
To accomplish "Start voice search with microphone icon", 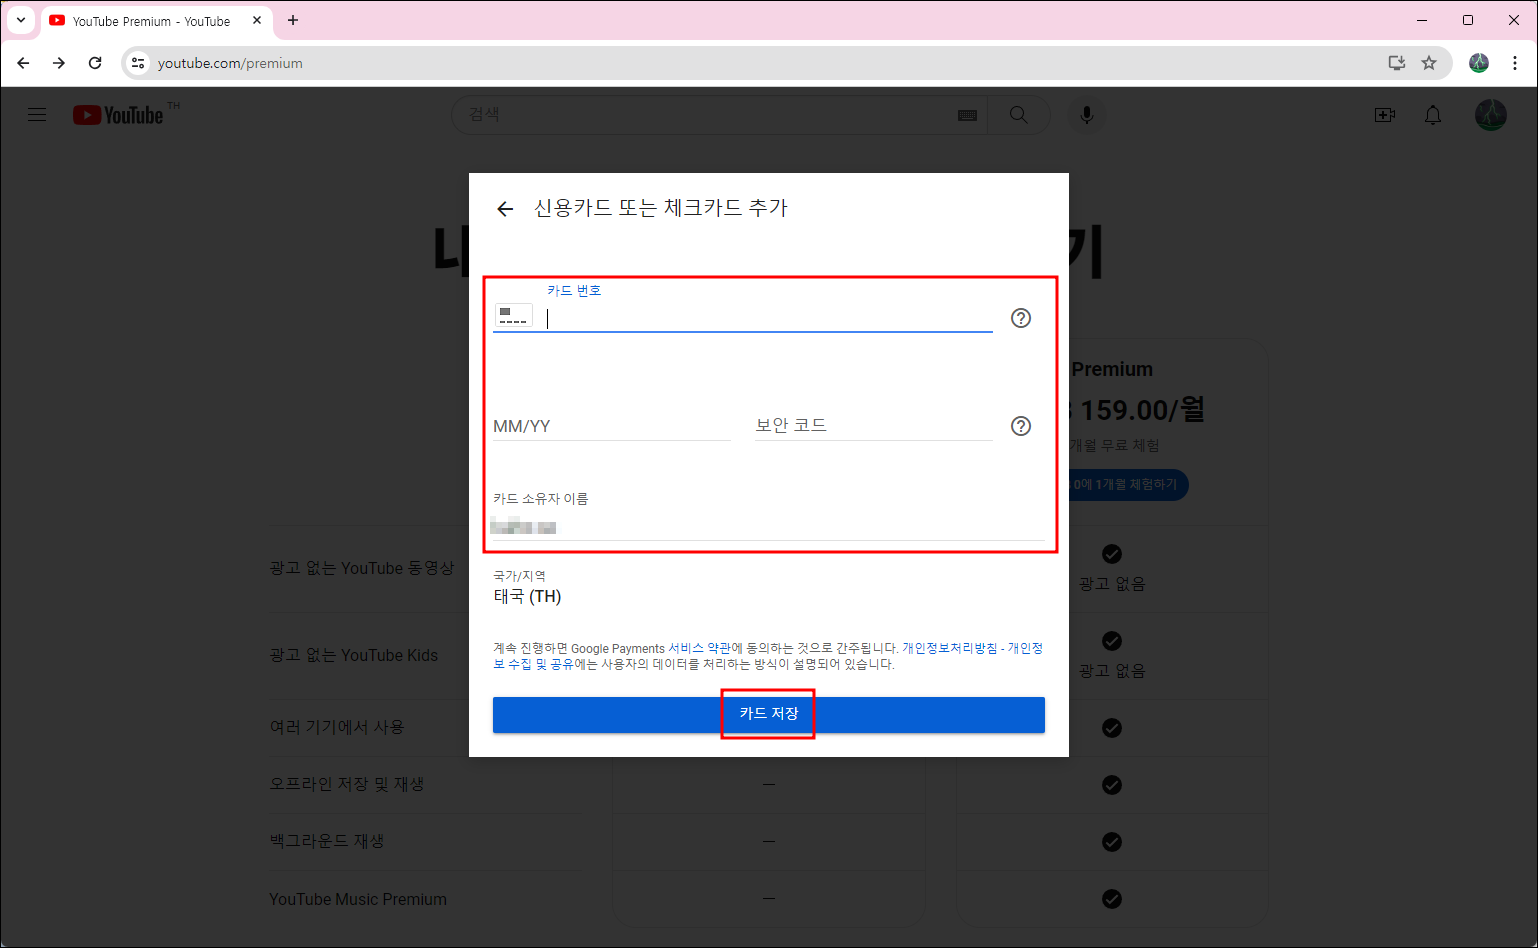I will point(1086,115).
